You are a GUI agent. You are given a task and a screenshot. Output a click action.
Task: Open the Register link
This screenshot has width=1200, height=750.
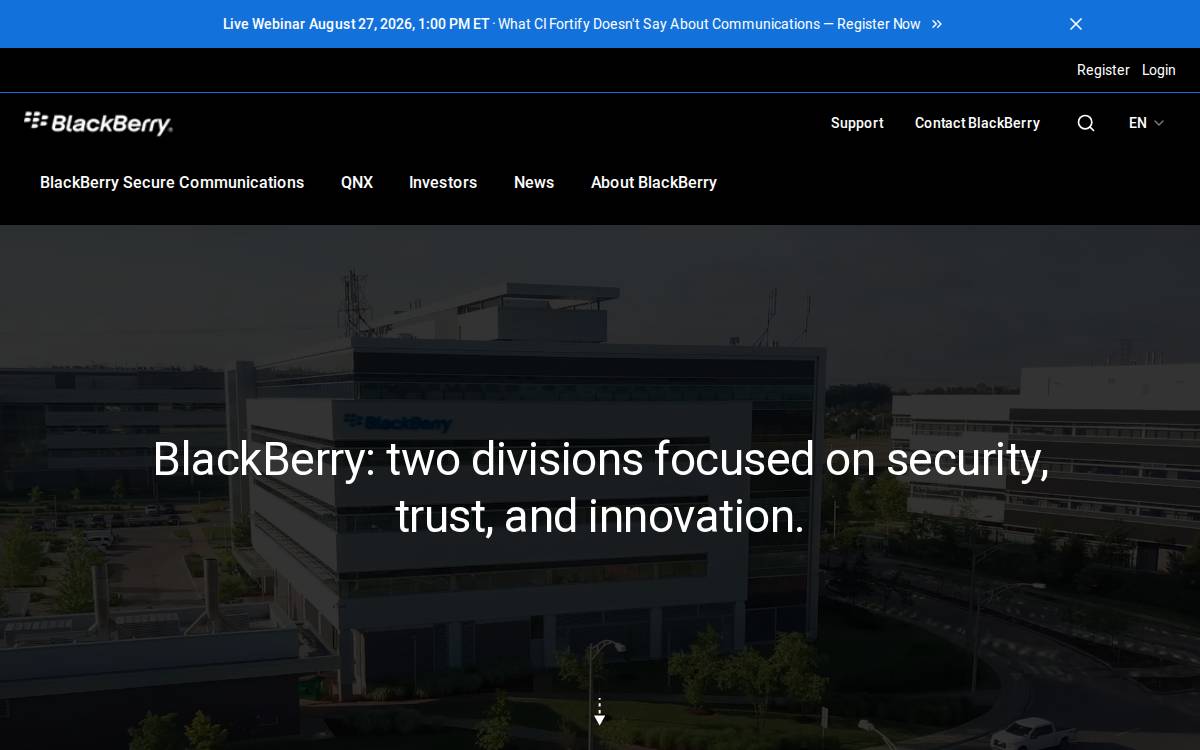pos(1103,70)
